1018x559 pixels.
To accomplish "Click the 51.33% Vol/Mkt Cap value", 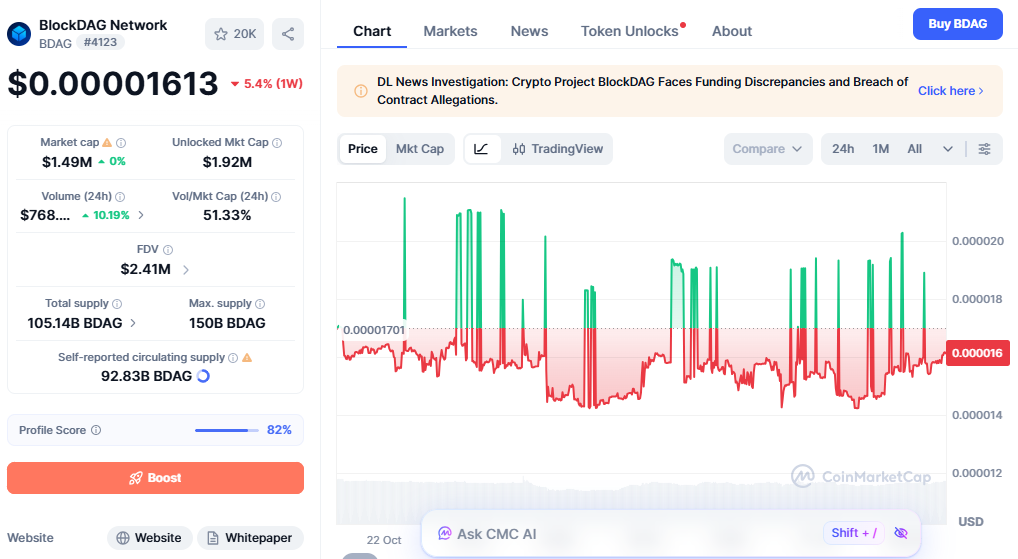I will pyautogui.click(x=227, y=215).
